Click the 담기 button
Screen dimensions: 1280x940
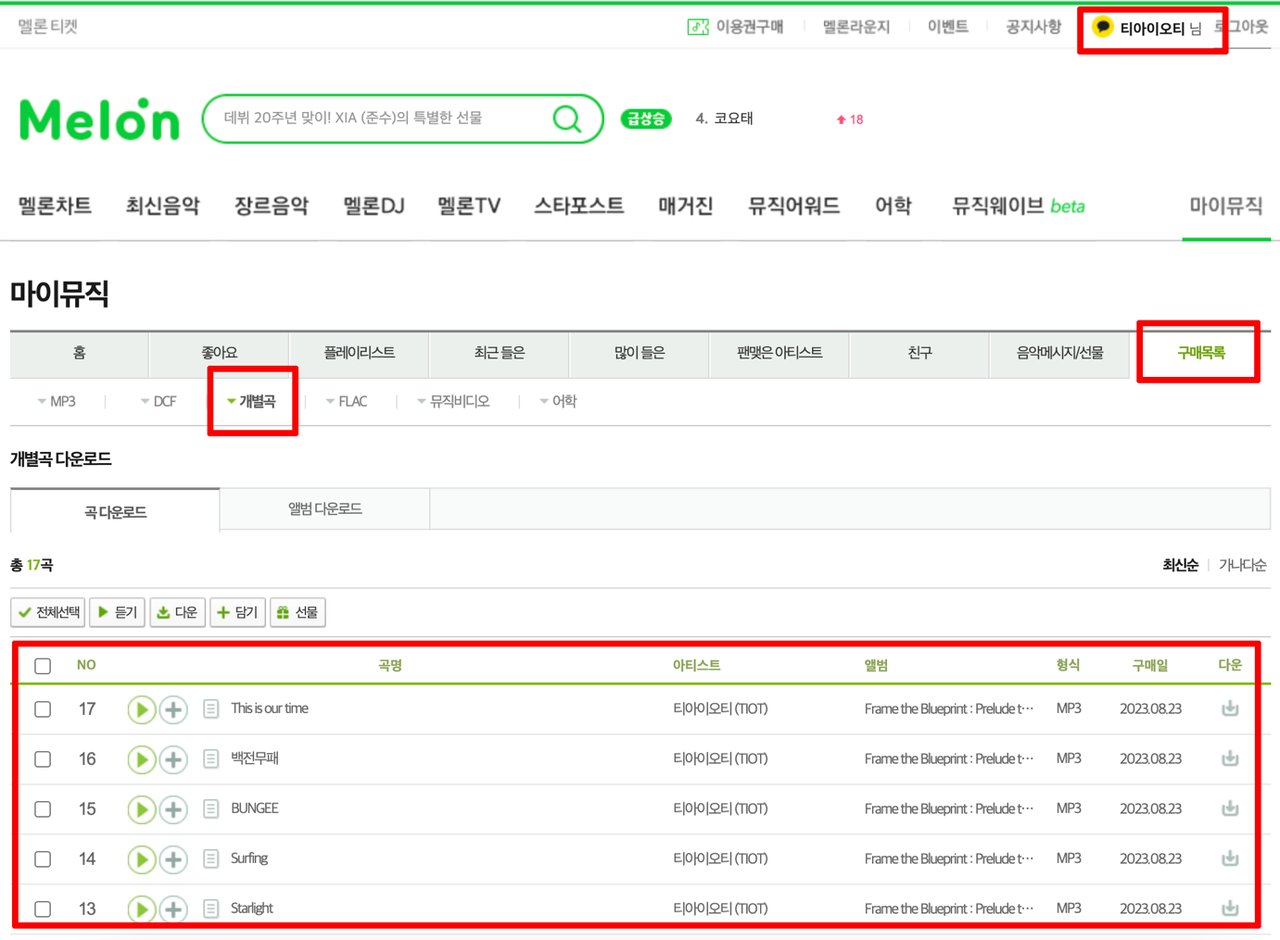[238, 613]
